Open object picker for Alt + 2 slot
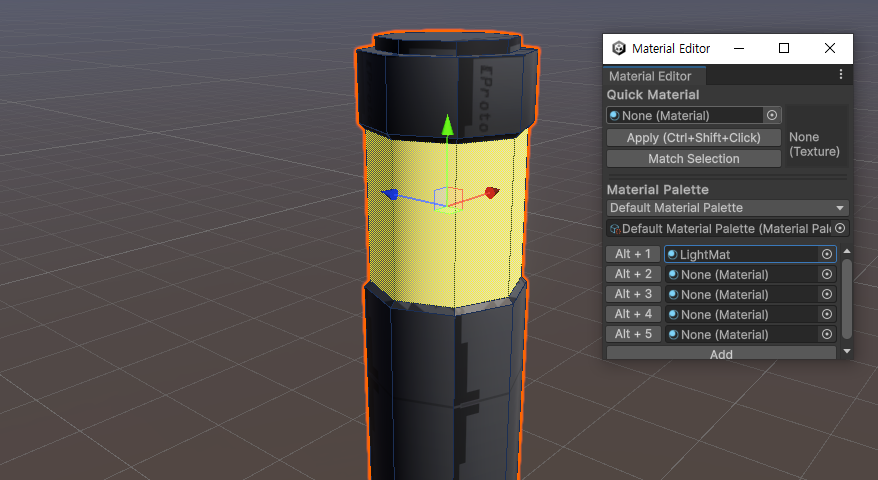Screen dimensions: 878x480 826,275
